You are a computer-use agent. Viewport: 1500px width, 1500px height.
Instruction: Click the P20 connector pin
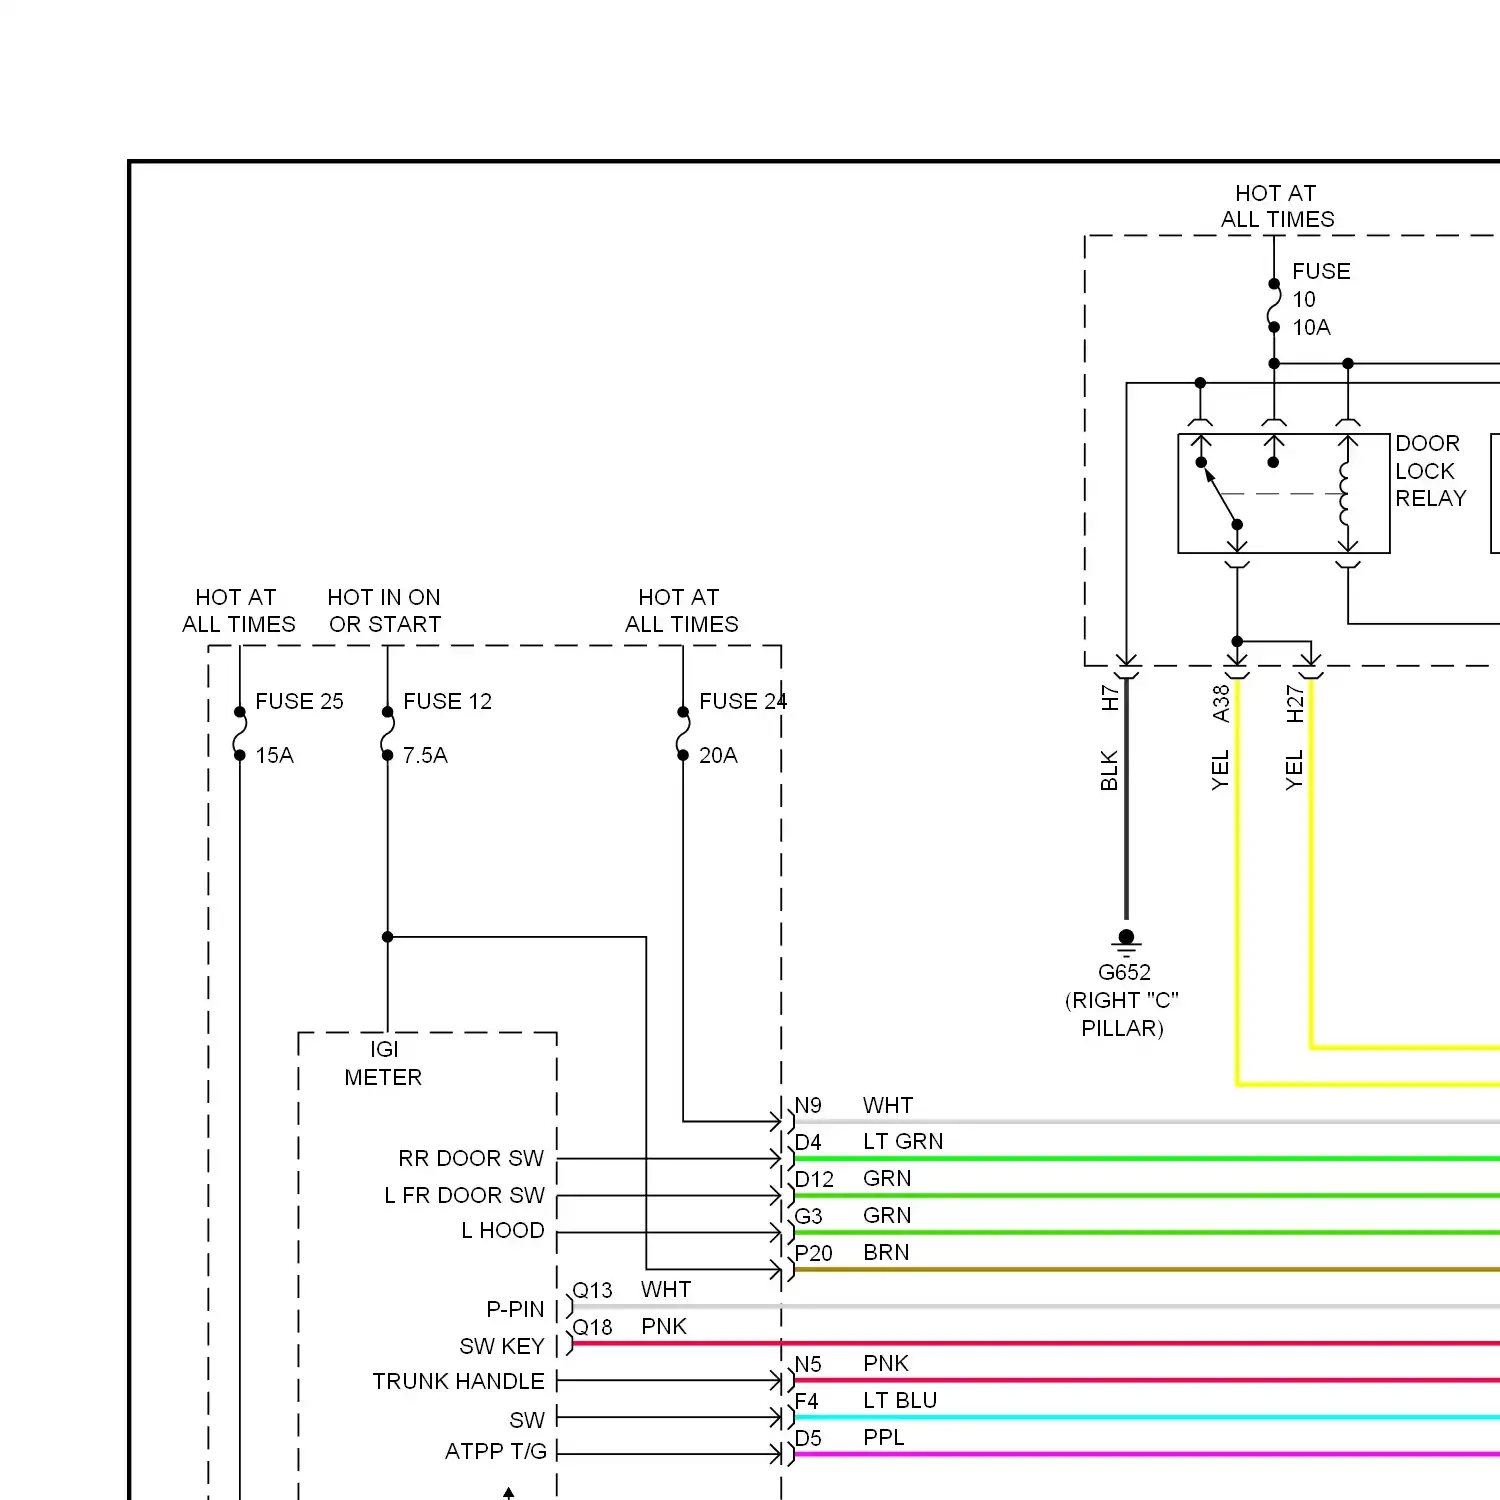pos(813,1253)
